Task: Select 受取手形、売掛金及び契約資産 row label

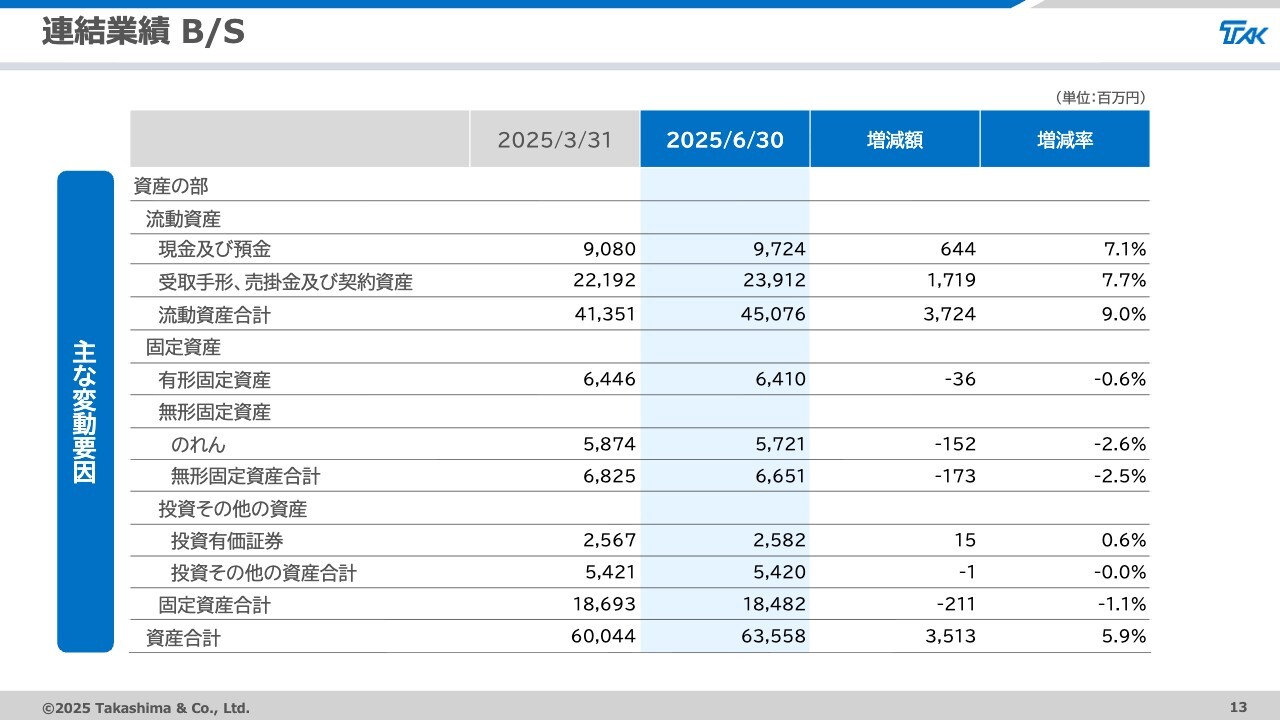Action: coord(285,282)
